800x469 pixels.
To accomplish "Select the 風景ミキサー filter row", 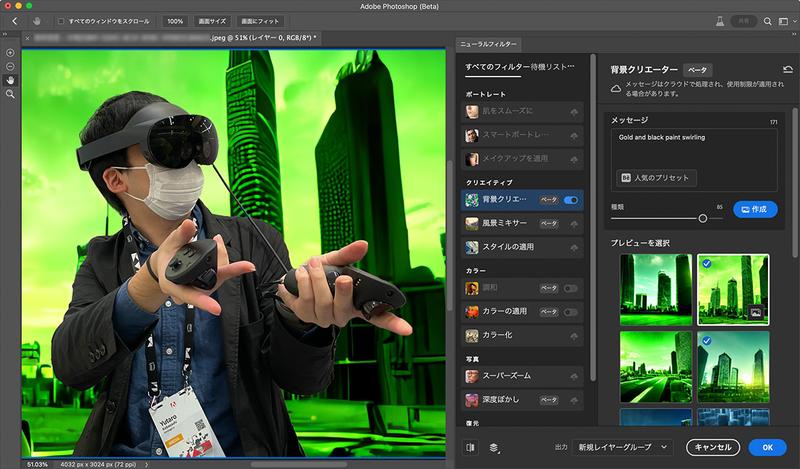I will [522, 224].
